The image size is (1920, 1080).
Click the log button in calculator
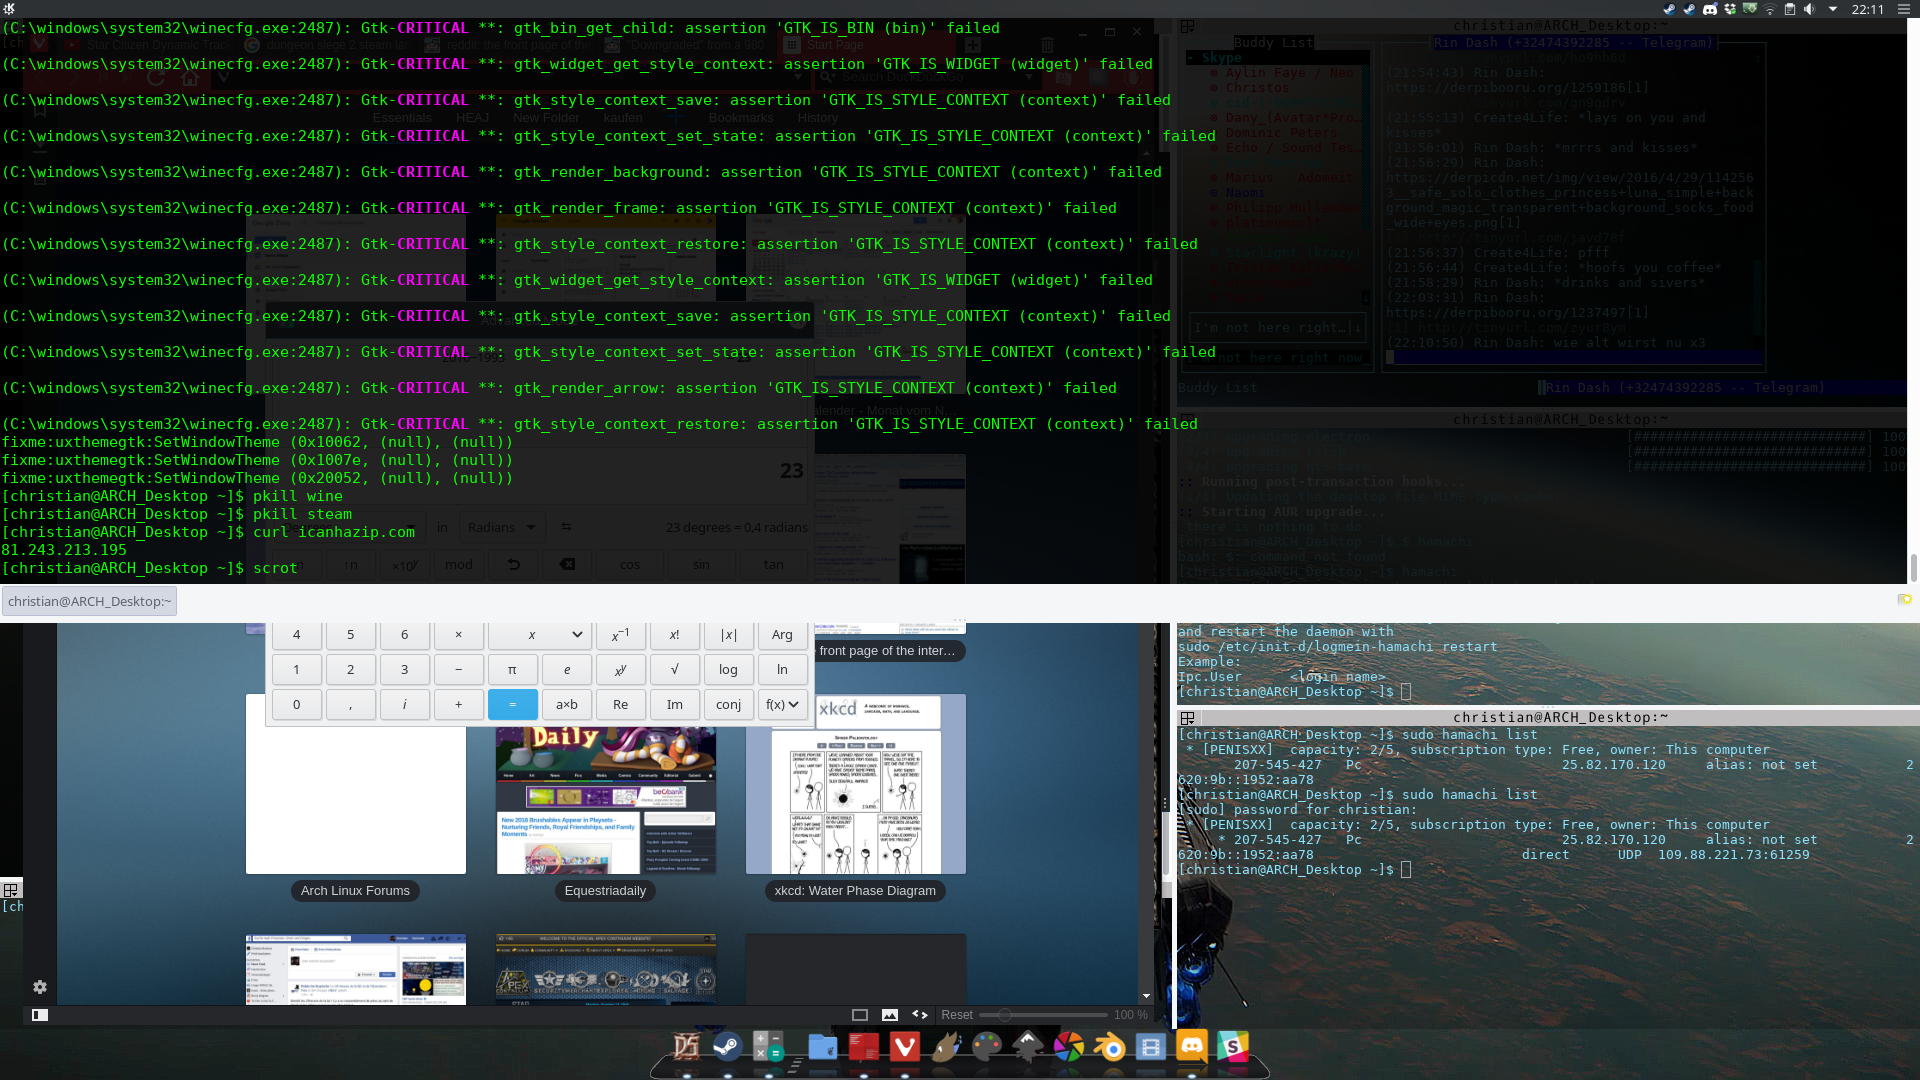click(728, 670)
